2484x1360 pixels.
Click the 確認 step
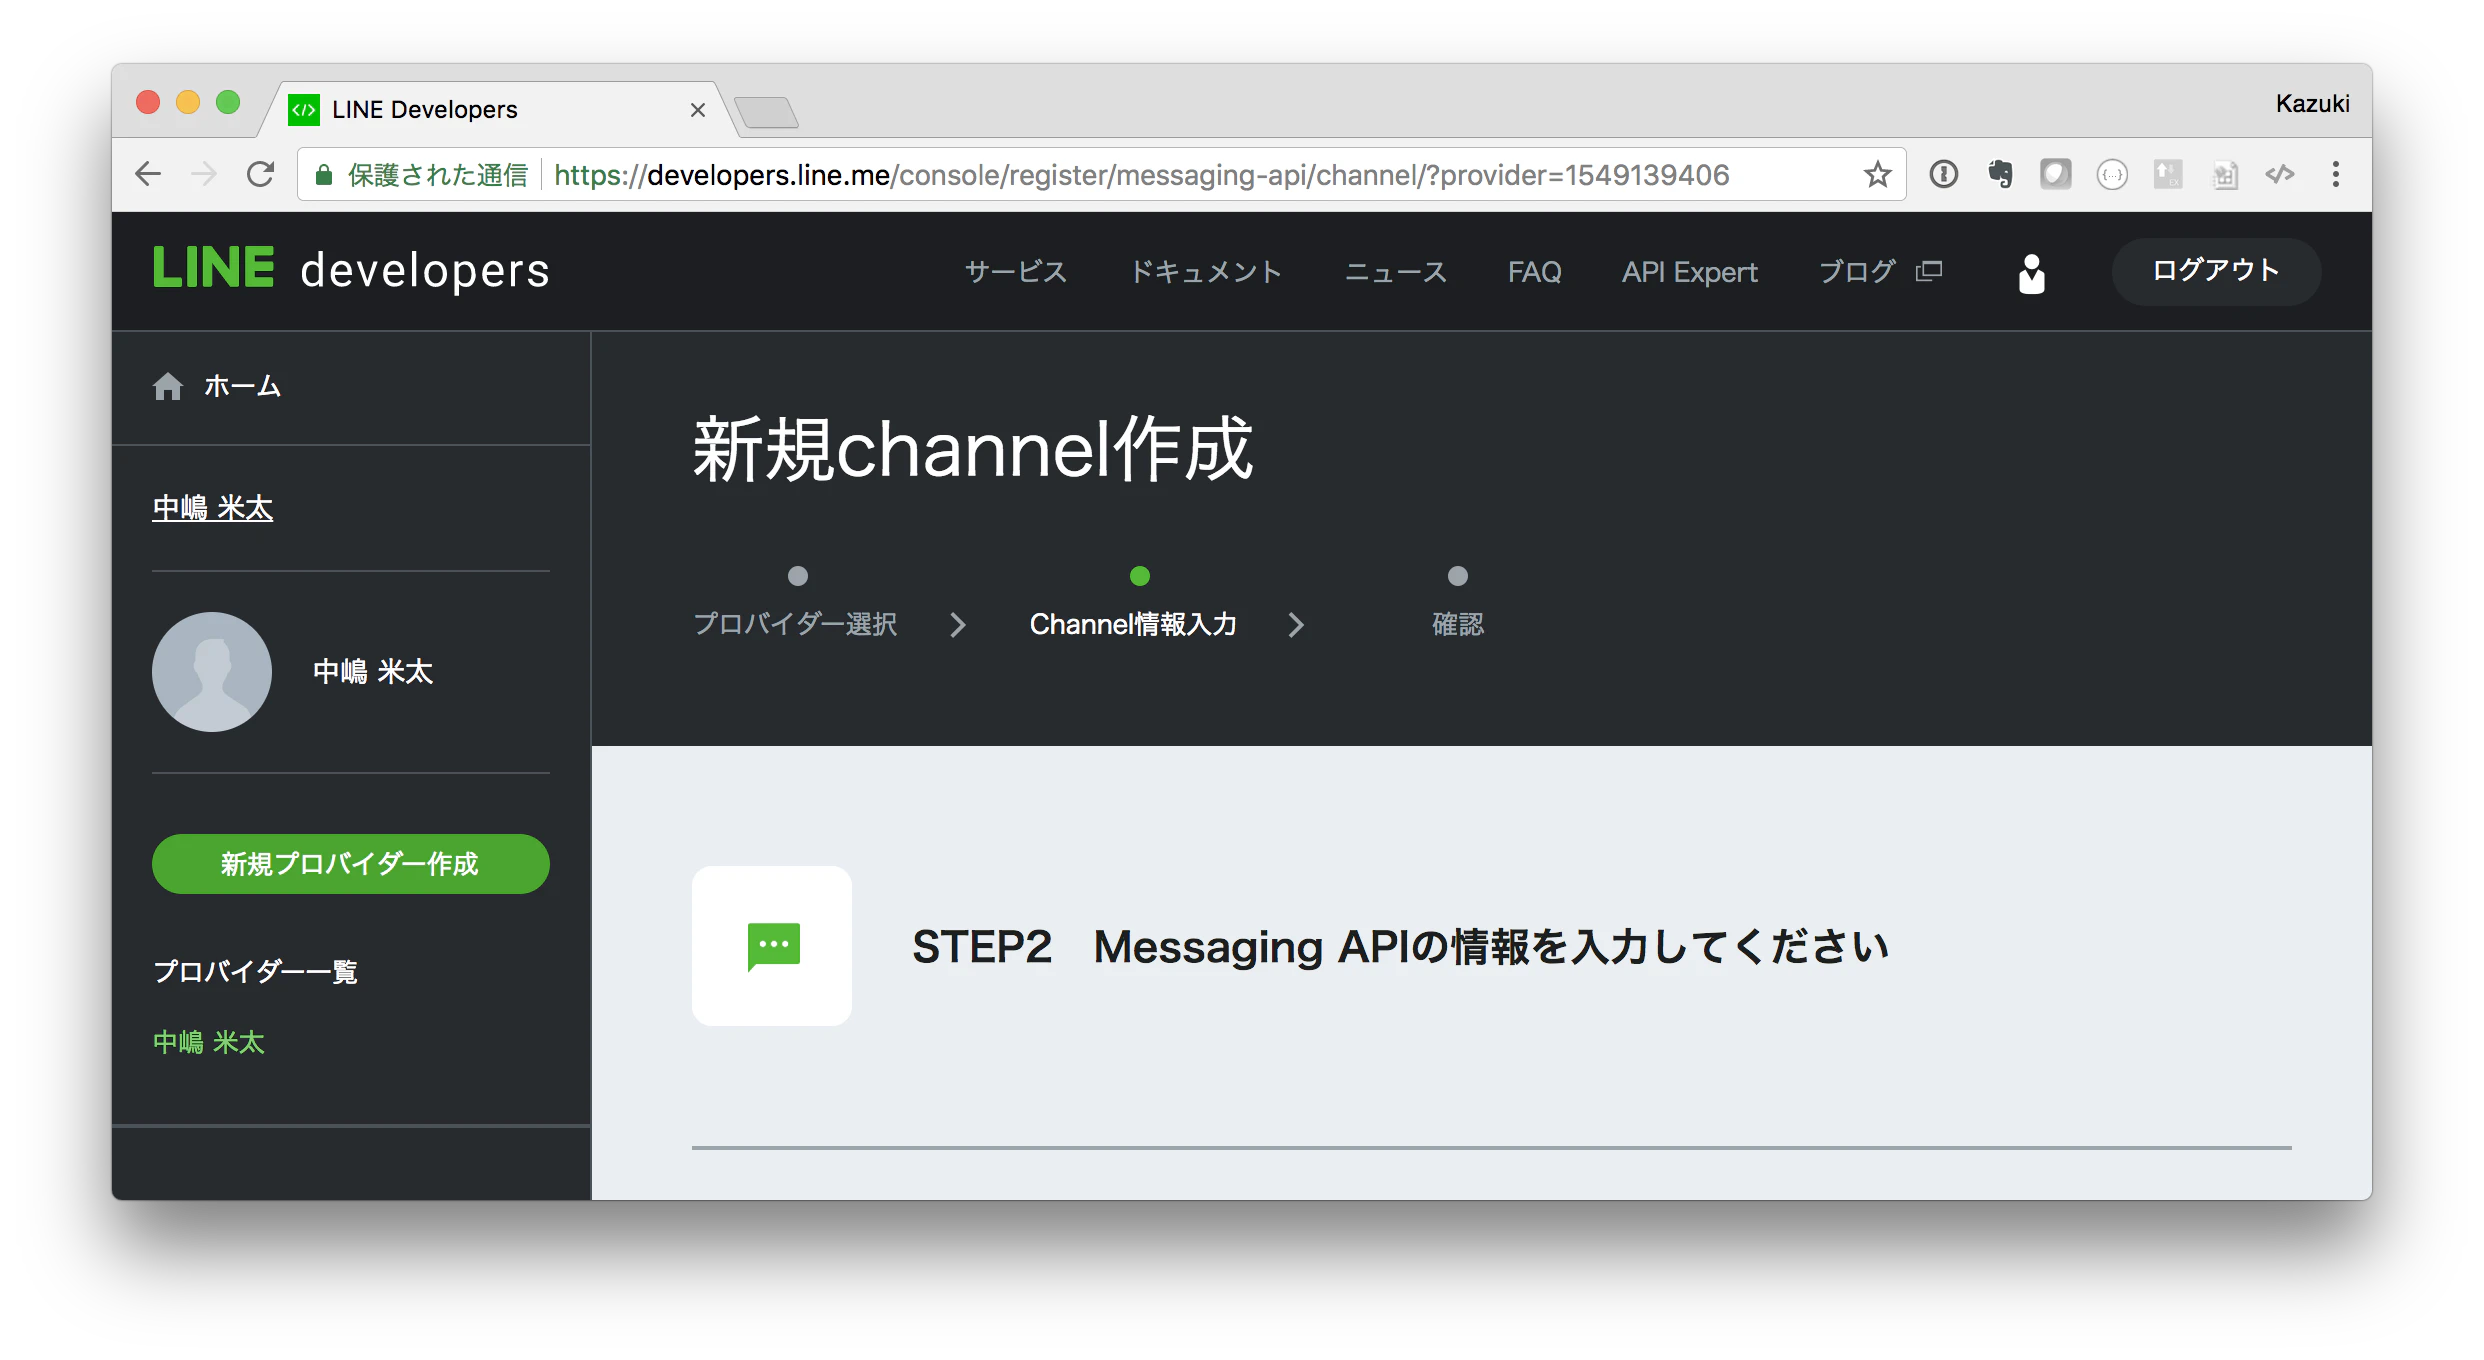(1458, 624)
